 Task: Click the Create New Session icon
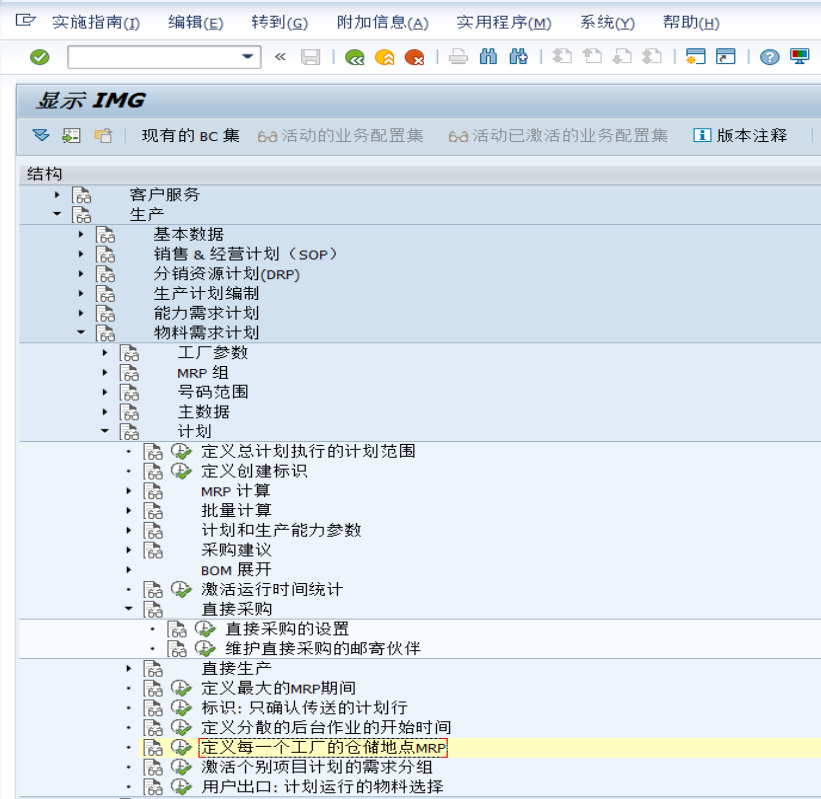pos(695,57)
